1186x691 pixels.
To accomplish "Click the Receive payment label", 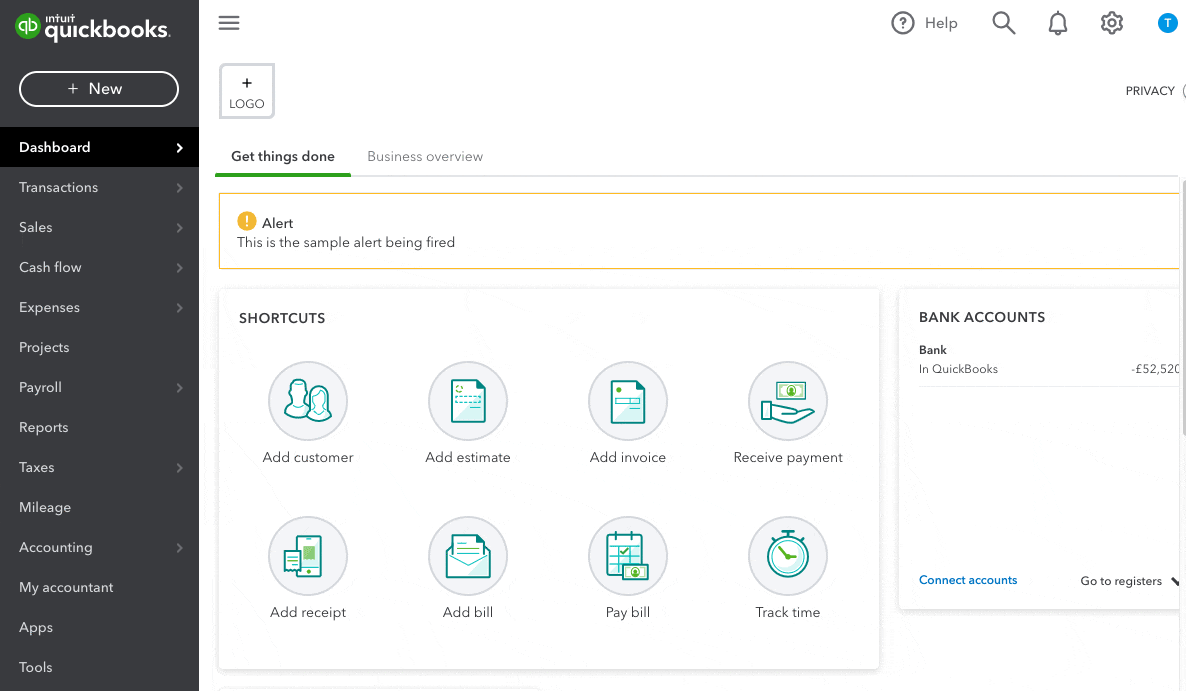I will 788,457.
